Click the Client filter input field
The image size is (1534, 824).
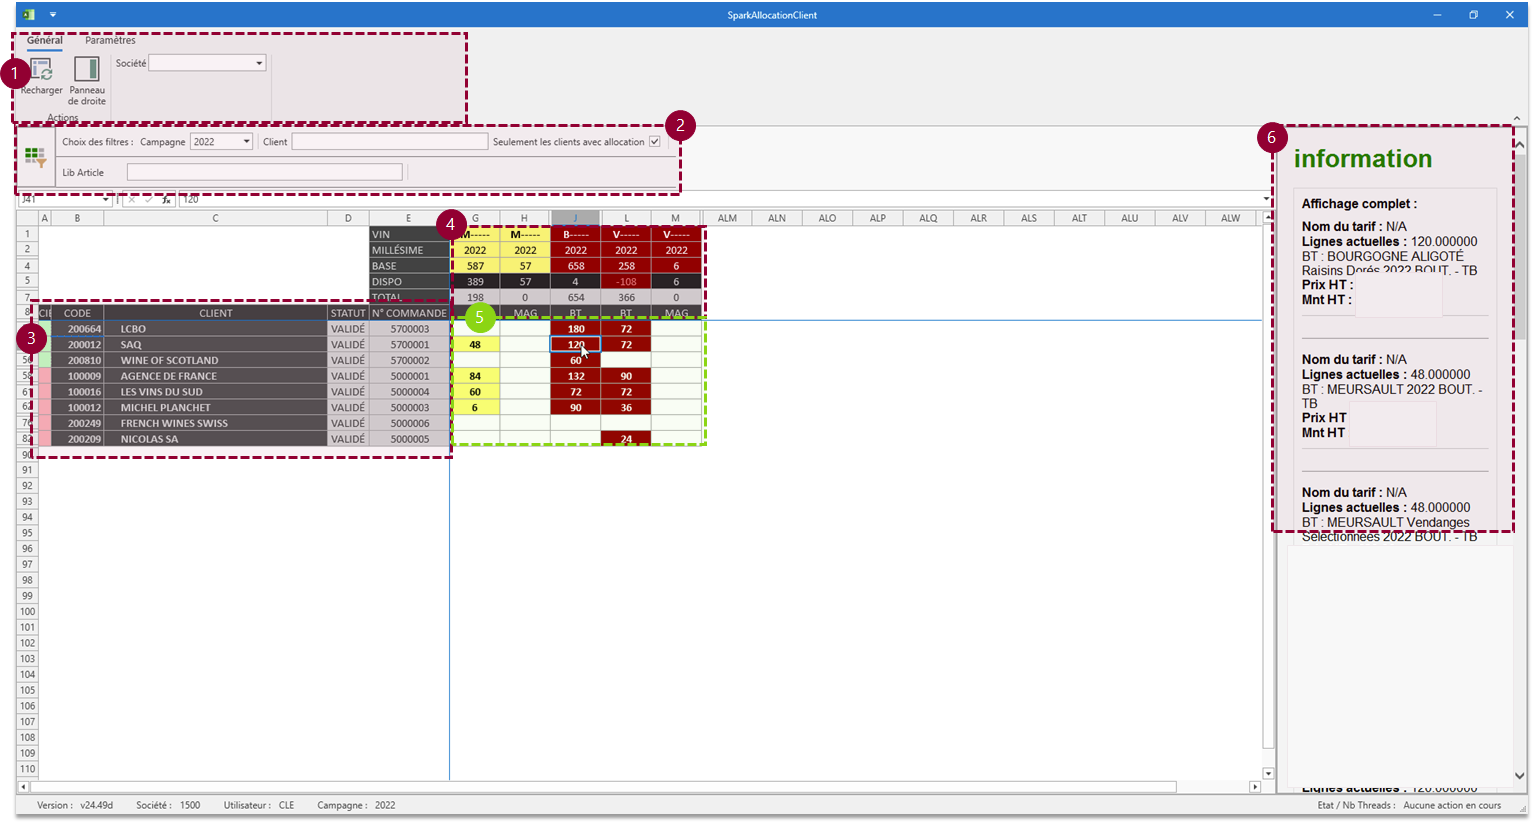click(x=389, y=142)
